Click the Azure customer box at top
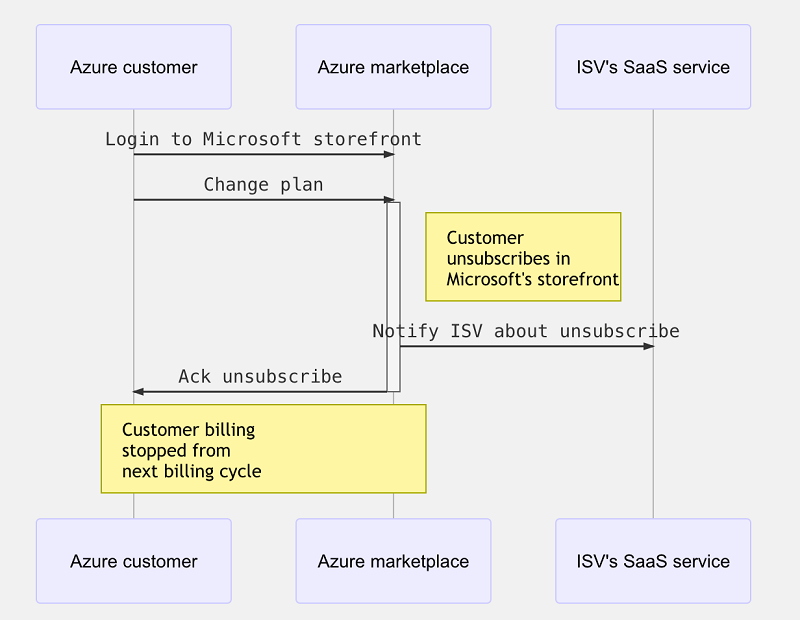800x620 pixels. [133, 66]
